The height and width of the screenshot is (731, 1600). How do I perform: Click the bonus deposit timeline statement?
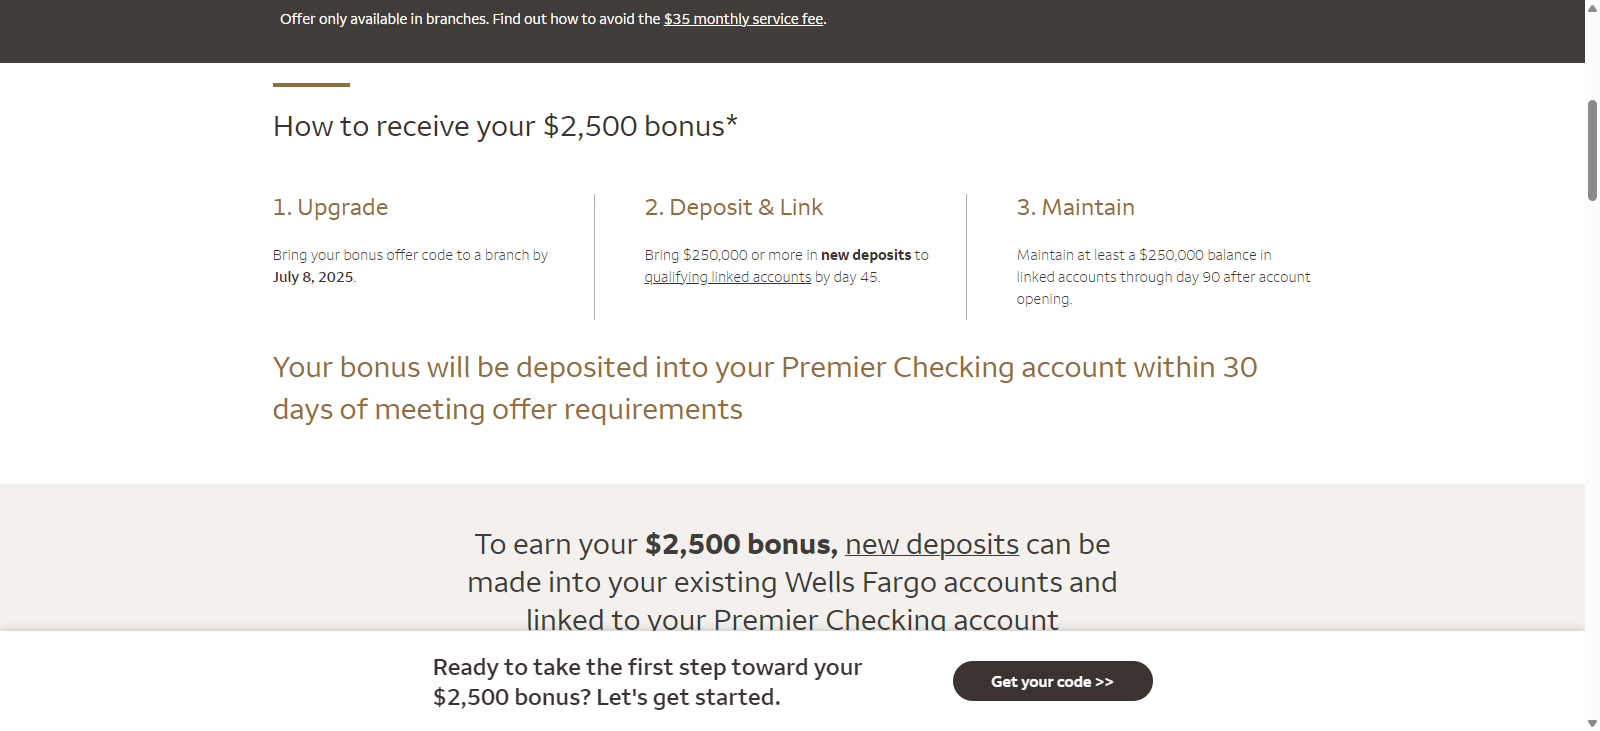pos(765,388)
